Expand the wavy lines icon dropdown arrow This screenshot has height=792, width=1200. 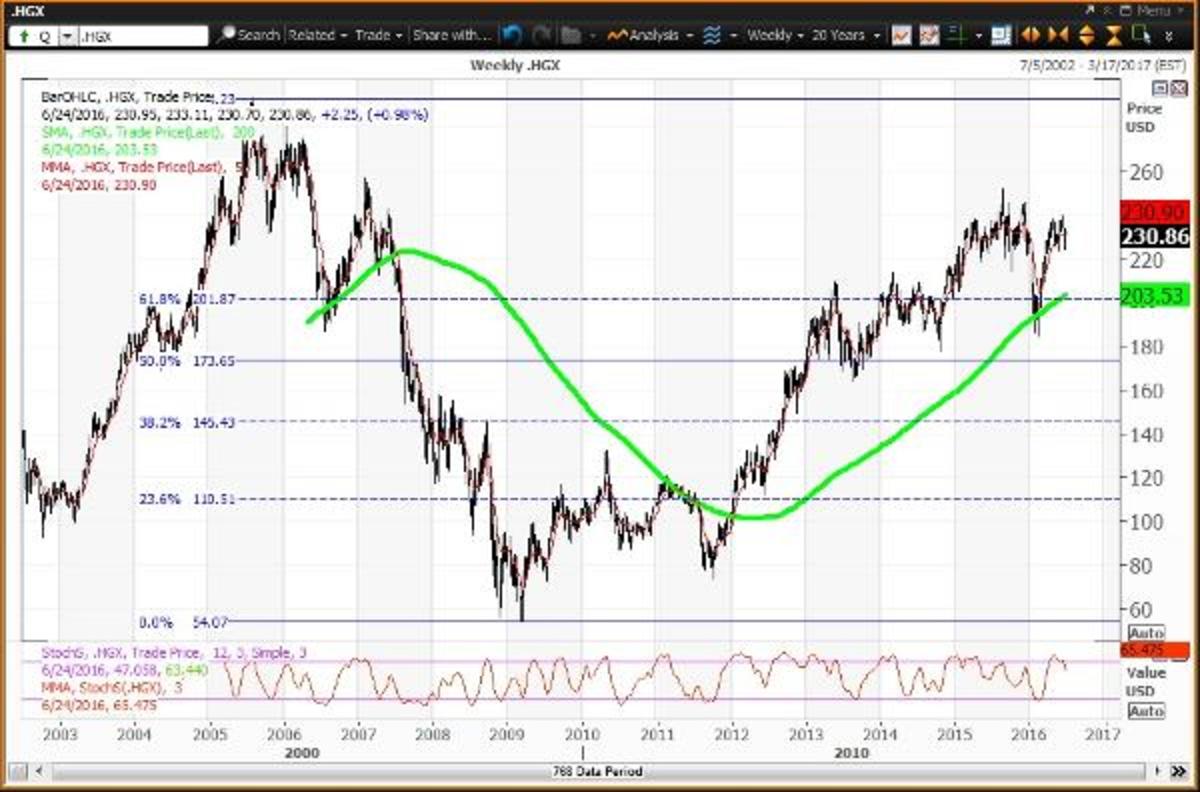[x=733, y=35]
